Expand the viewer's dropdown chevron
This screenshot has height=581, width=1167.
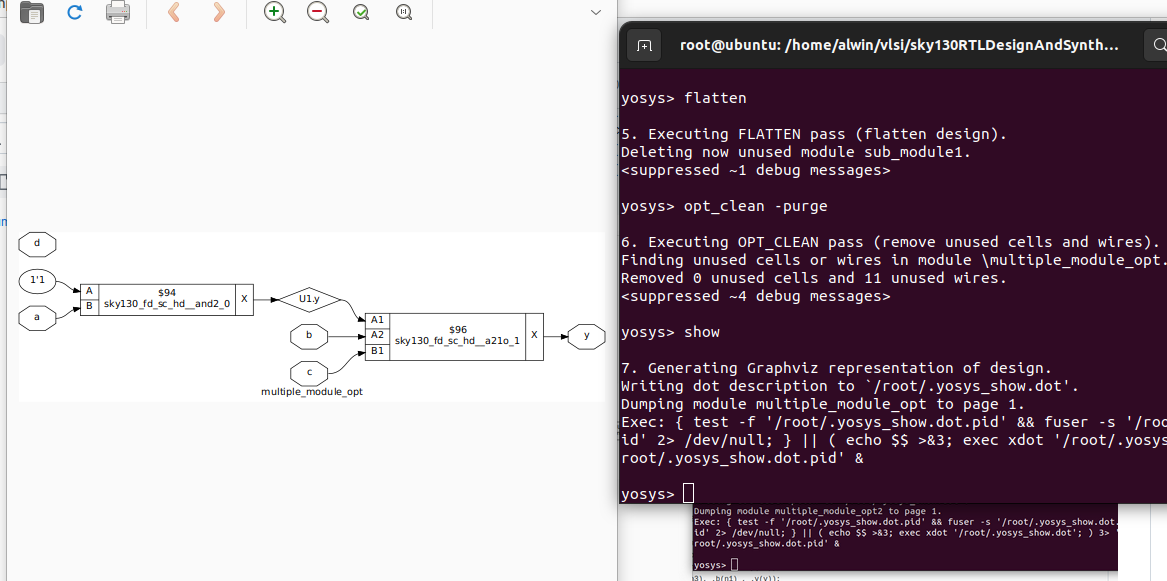tap(596, 12)
